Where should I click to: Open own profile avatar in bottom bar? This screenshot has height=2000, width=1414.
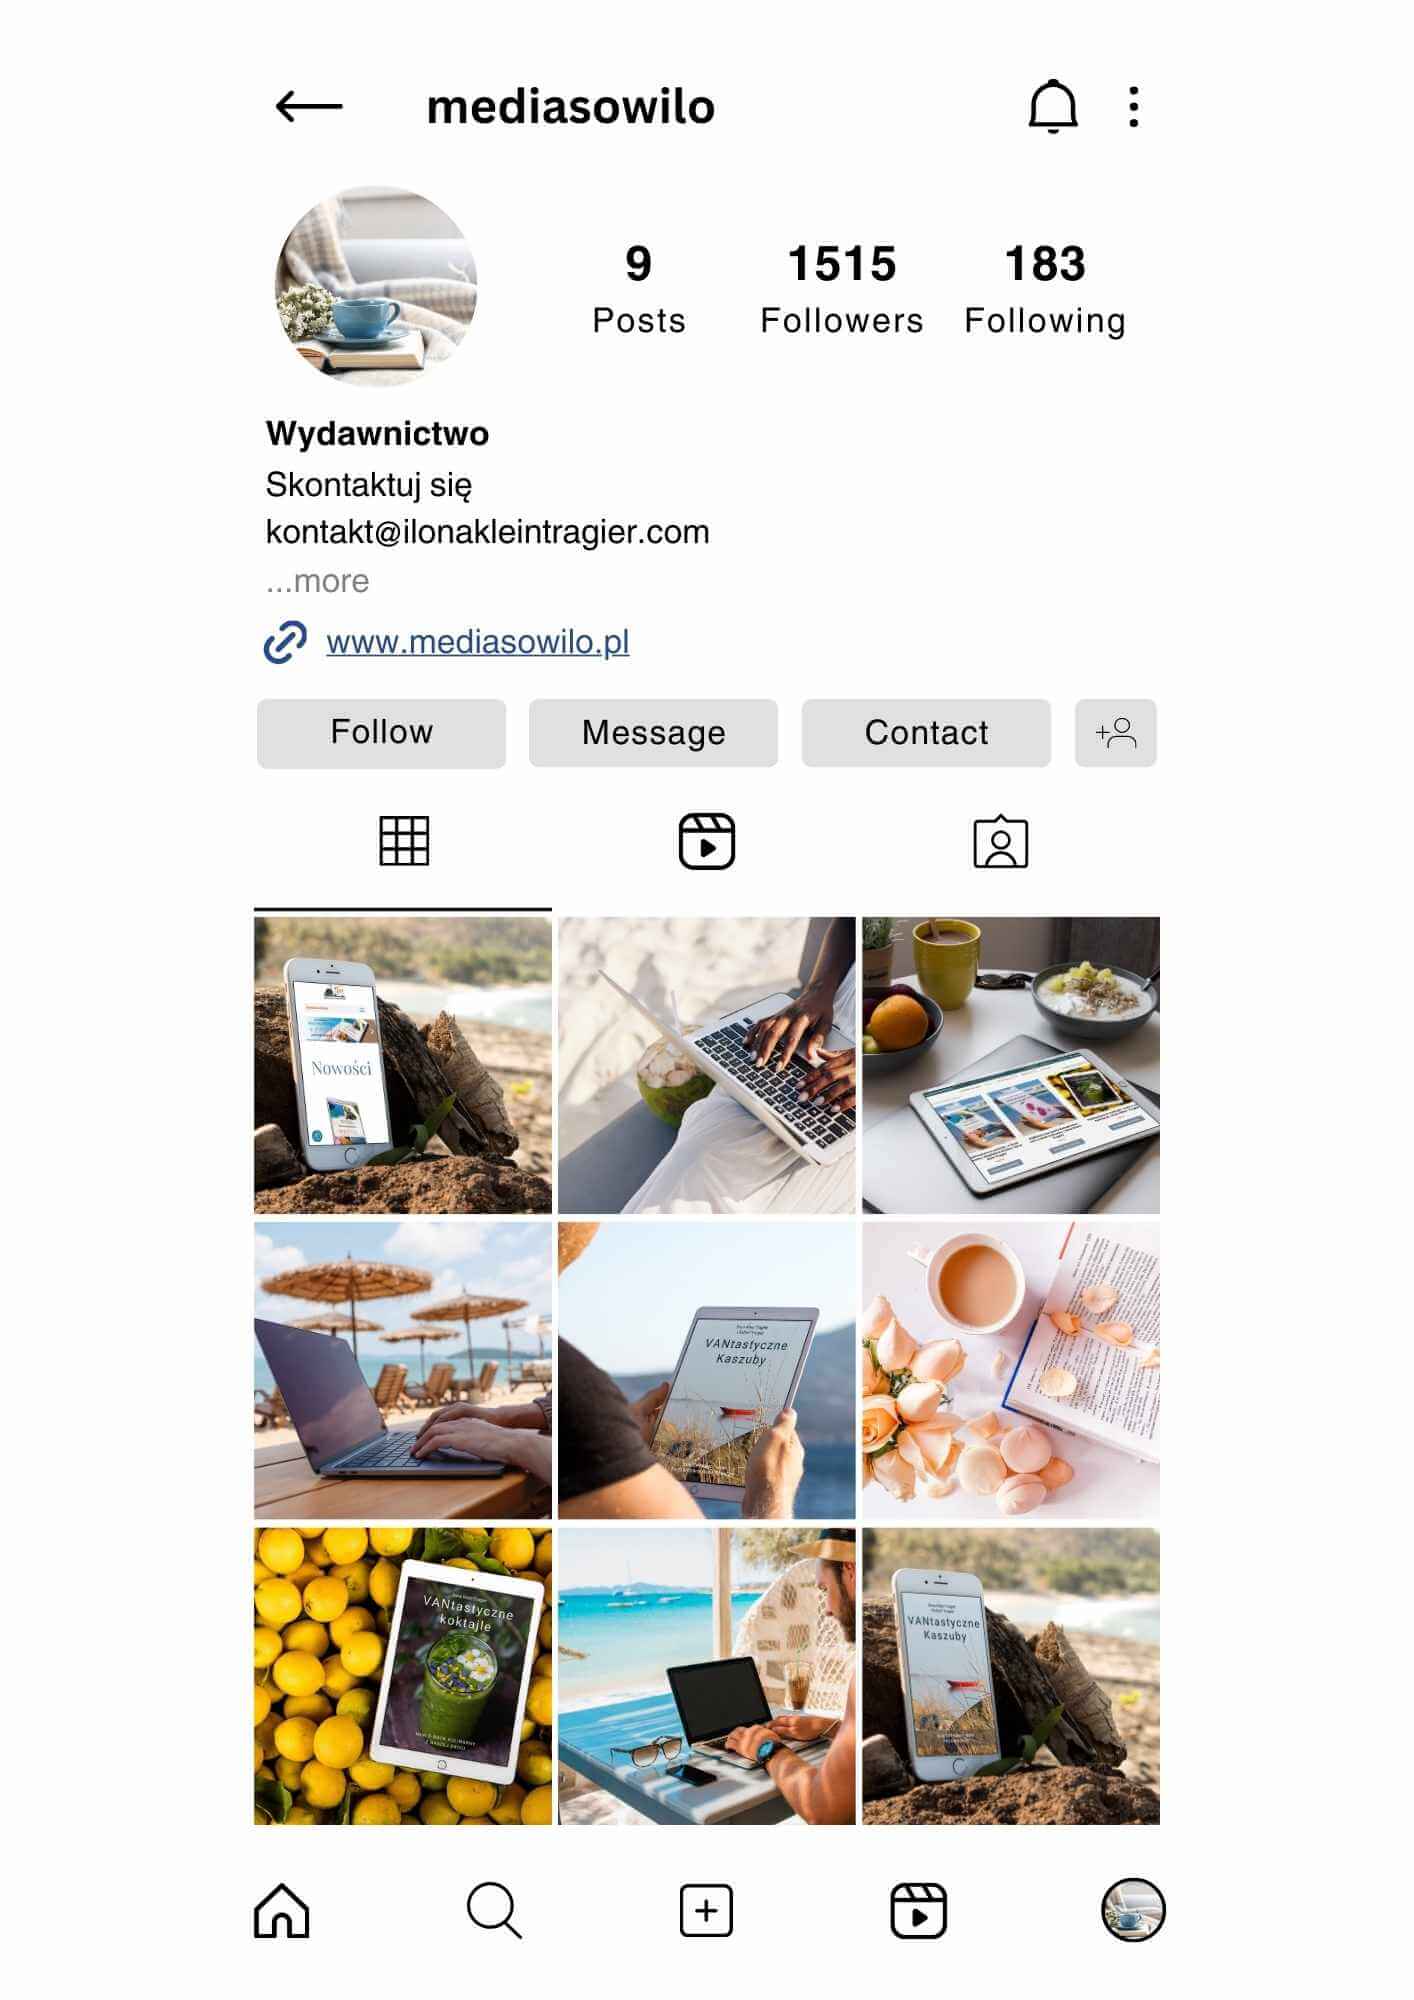(1133, 1910)
